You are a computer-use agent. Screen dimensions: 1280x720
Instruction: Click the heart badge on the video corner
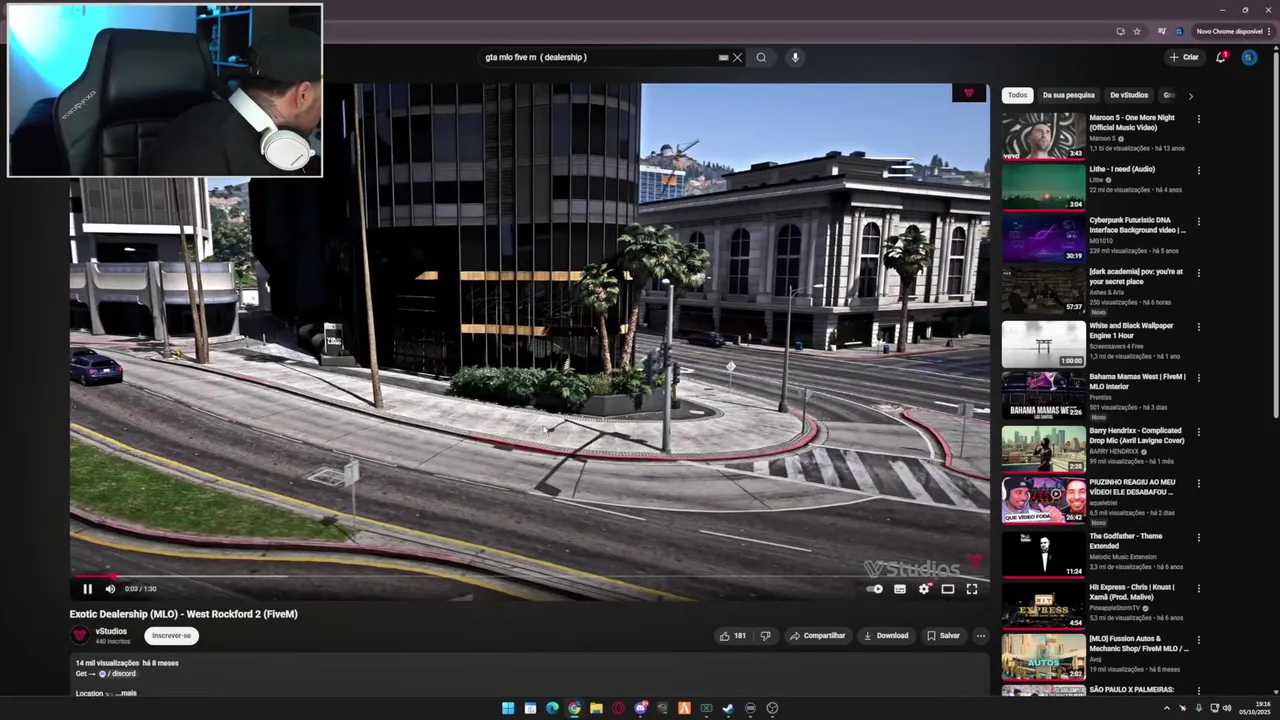pyautogui.click(x=968, y=93)
